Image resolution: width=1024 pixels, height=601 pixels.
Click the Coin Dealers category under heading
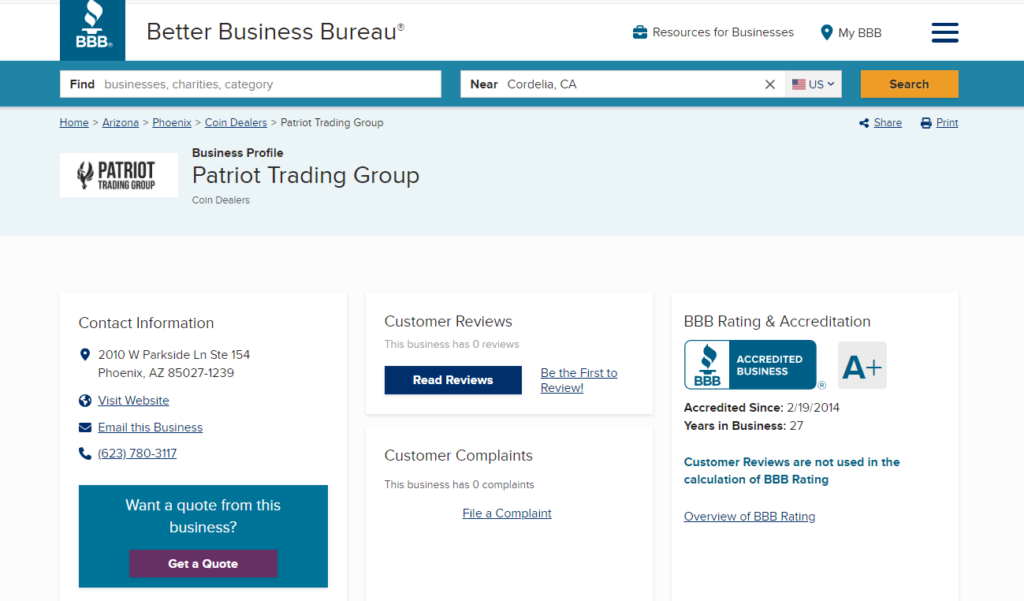221,201
